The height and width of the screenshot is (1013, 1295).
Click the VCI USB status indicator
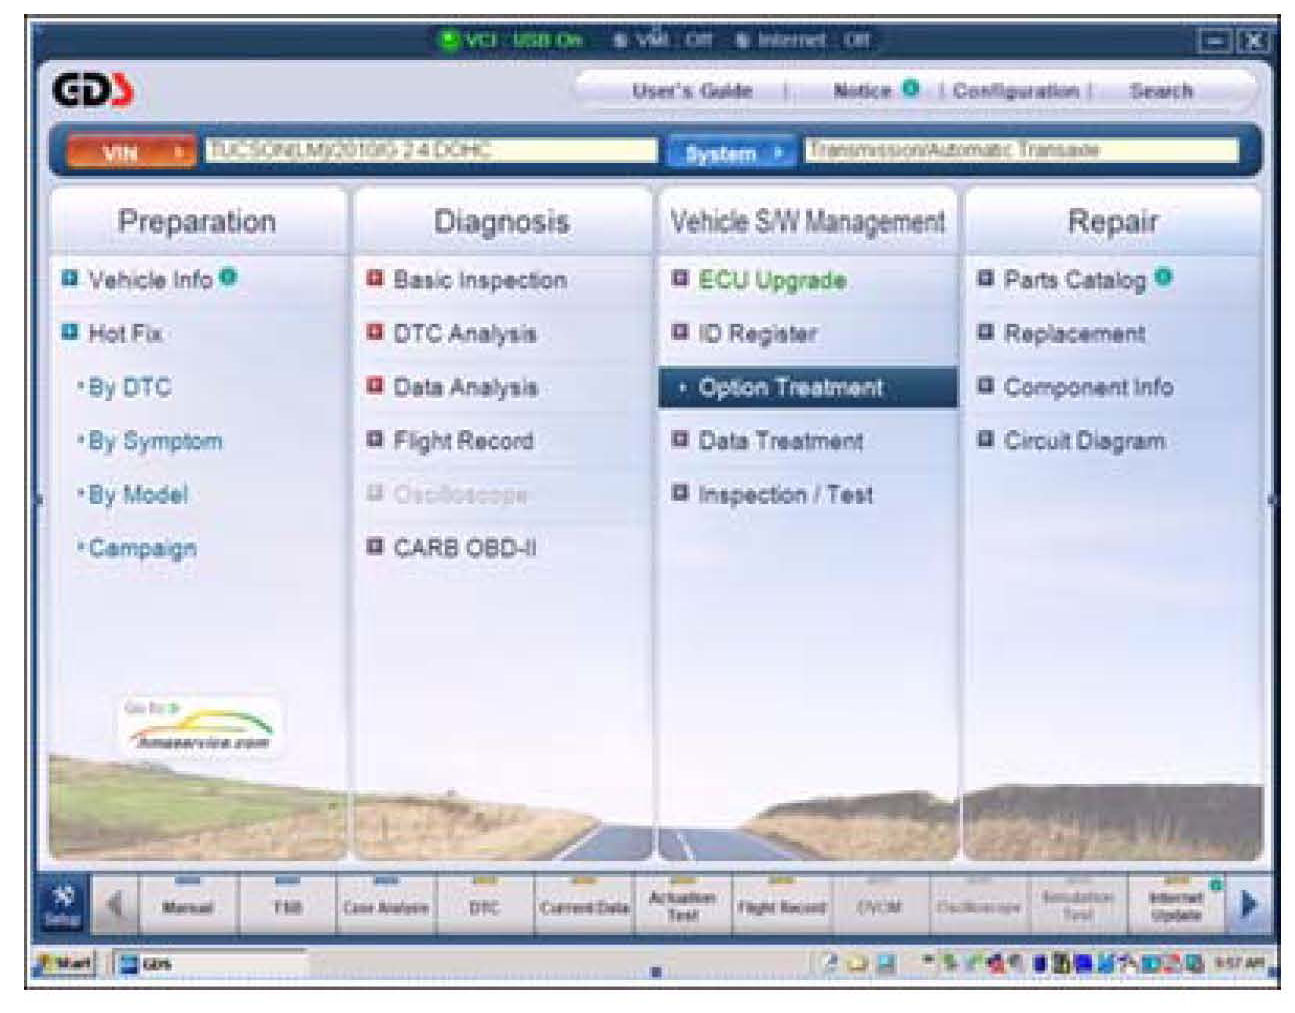(x=512, y=40)
